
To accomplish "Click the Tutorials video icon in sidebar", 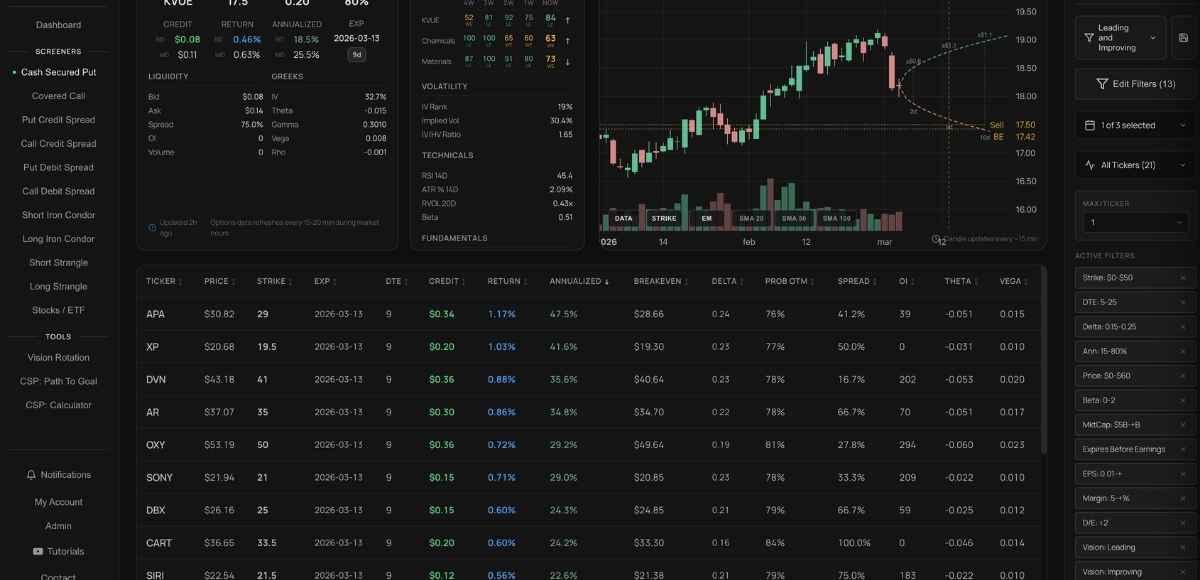I will [38, 552].
